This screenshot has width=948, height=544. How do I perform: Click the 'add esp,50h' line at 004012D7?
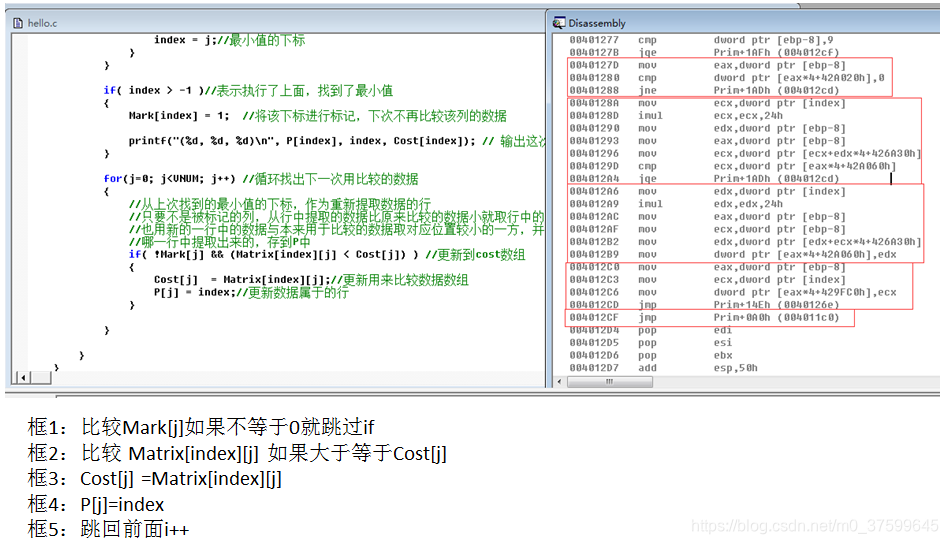coord(663,368)
